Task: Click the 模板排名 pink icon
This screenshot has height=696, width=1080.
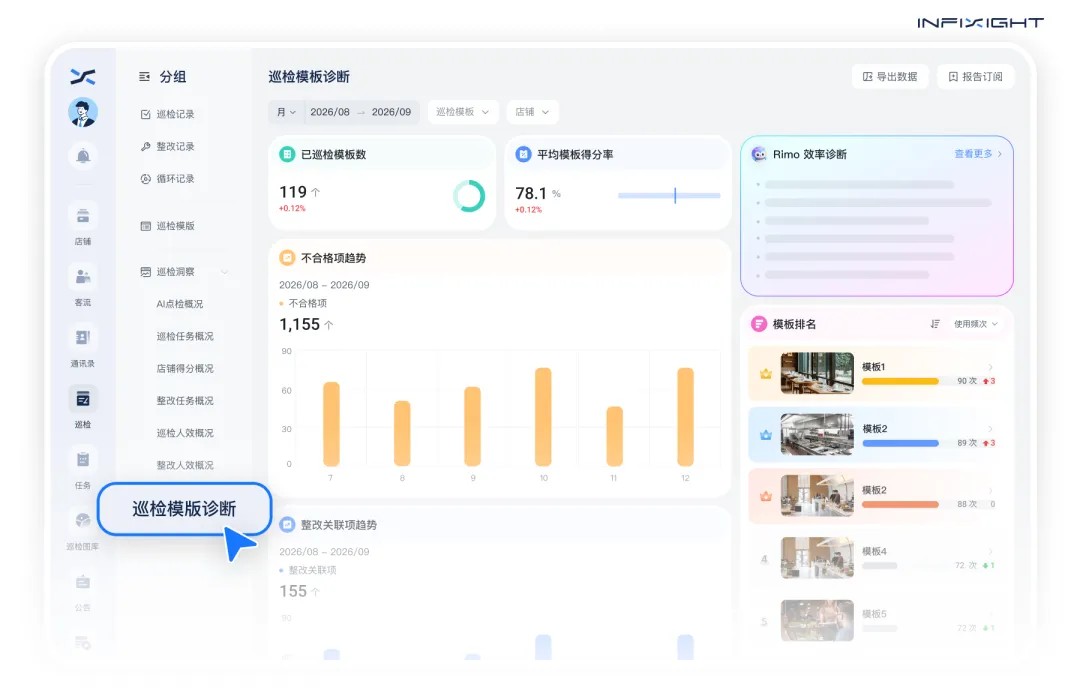Action: coord(759,324)
